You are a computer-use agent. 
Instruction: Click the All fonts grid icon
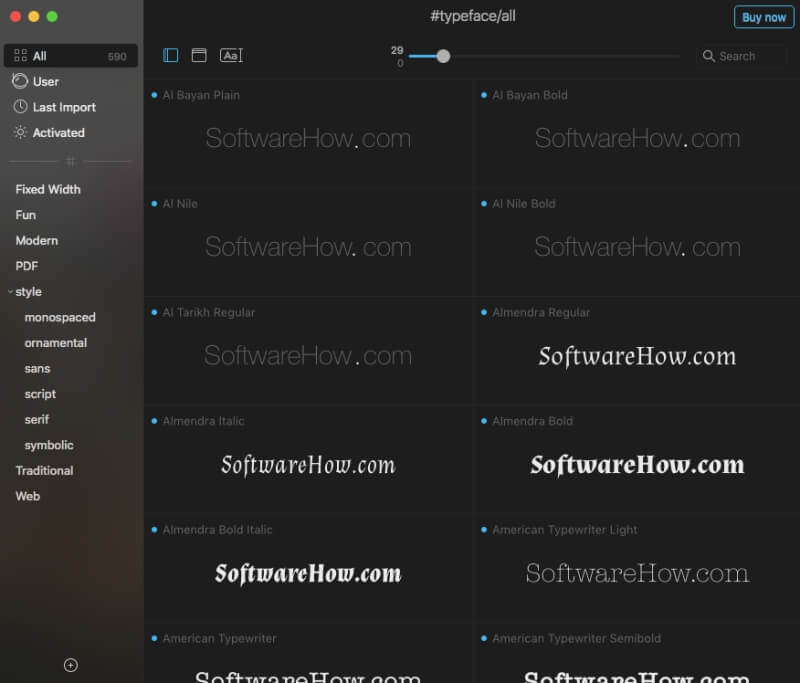(20, 55)
